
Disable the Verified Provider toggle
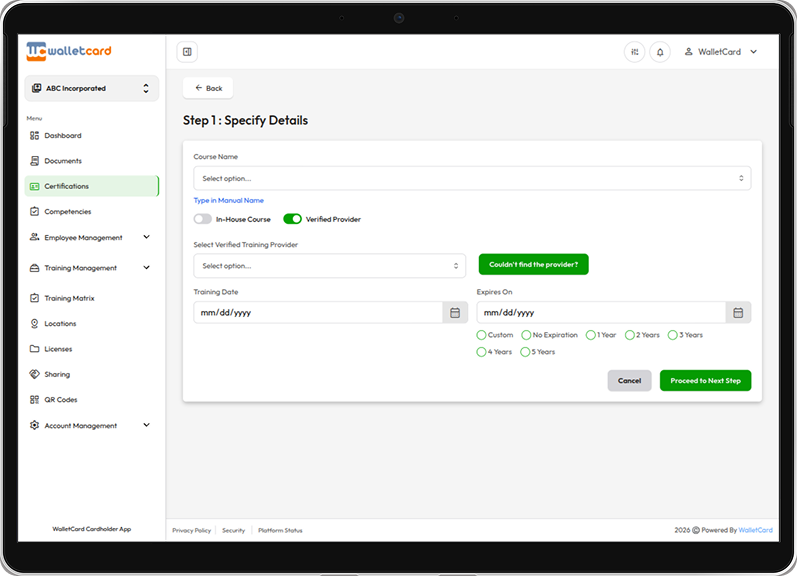292,219
